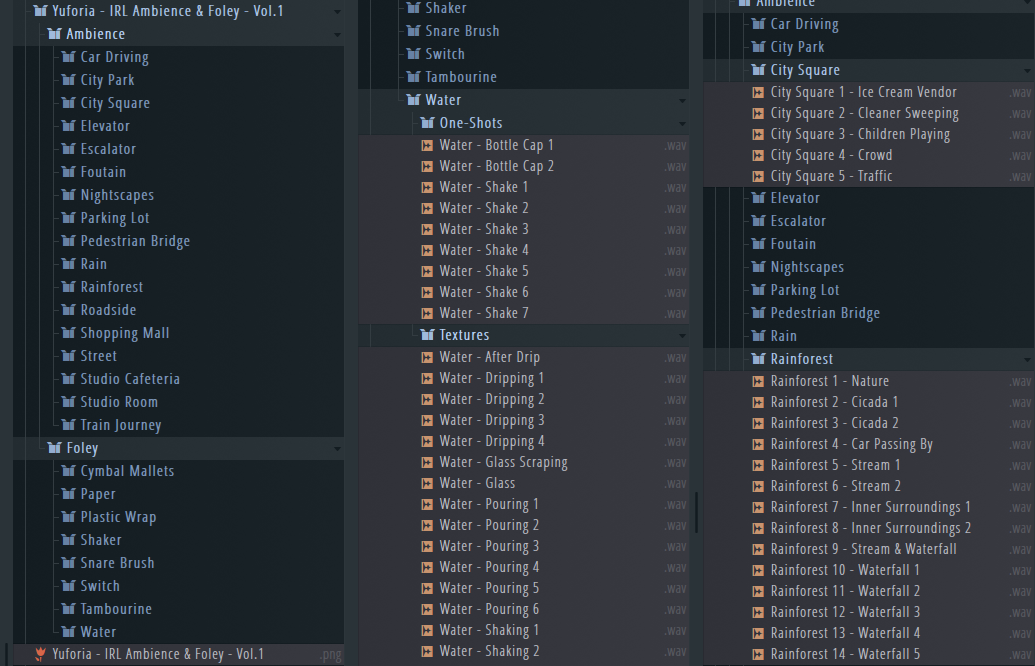Screen dimensions: 1035x666
Task: Click the wav icon beside Water - Glass Scraping
Action: 427,462
